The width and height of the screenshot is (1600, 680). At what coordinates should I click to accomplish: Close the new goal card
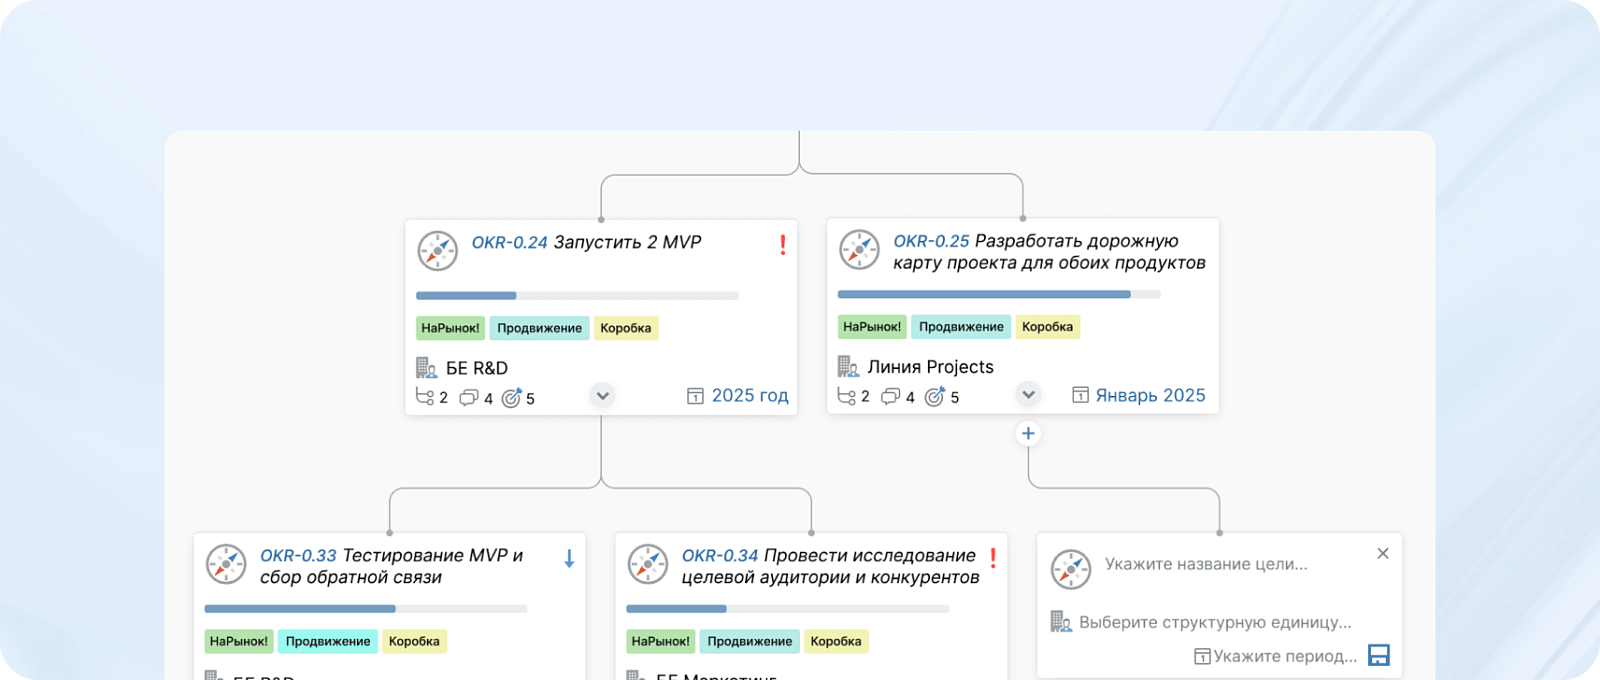(1383, 553)
